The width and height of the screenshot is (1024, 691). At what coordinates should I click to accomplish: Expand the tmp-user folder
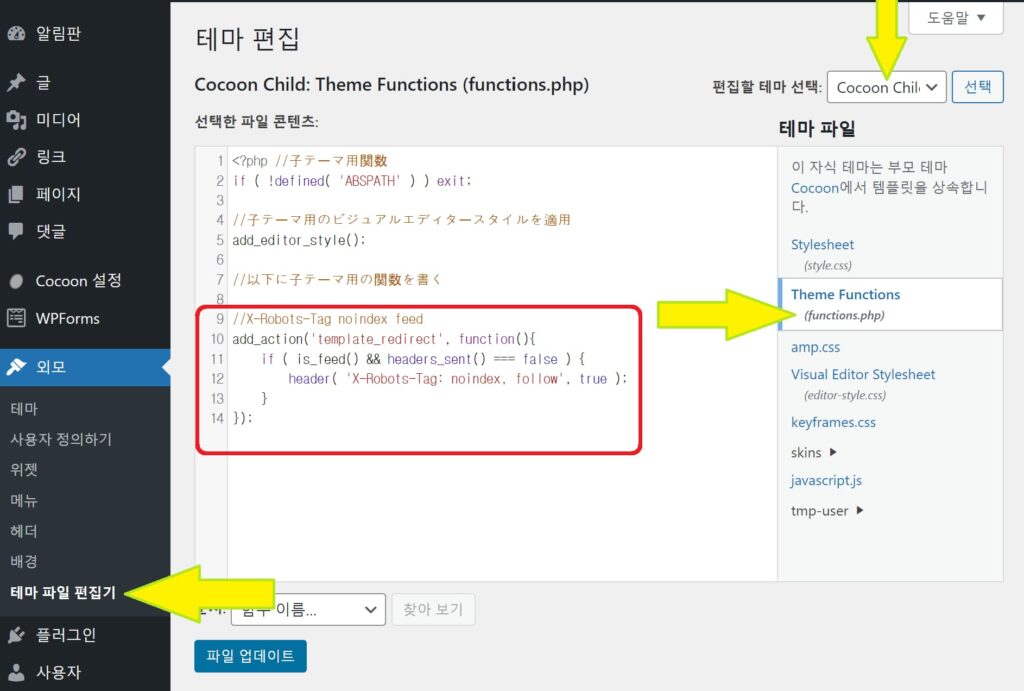point(827,511)
